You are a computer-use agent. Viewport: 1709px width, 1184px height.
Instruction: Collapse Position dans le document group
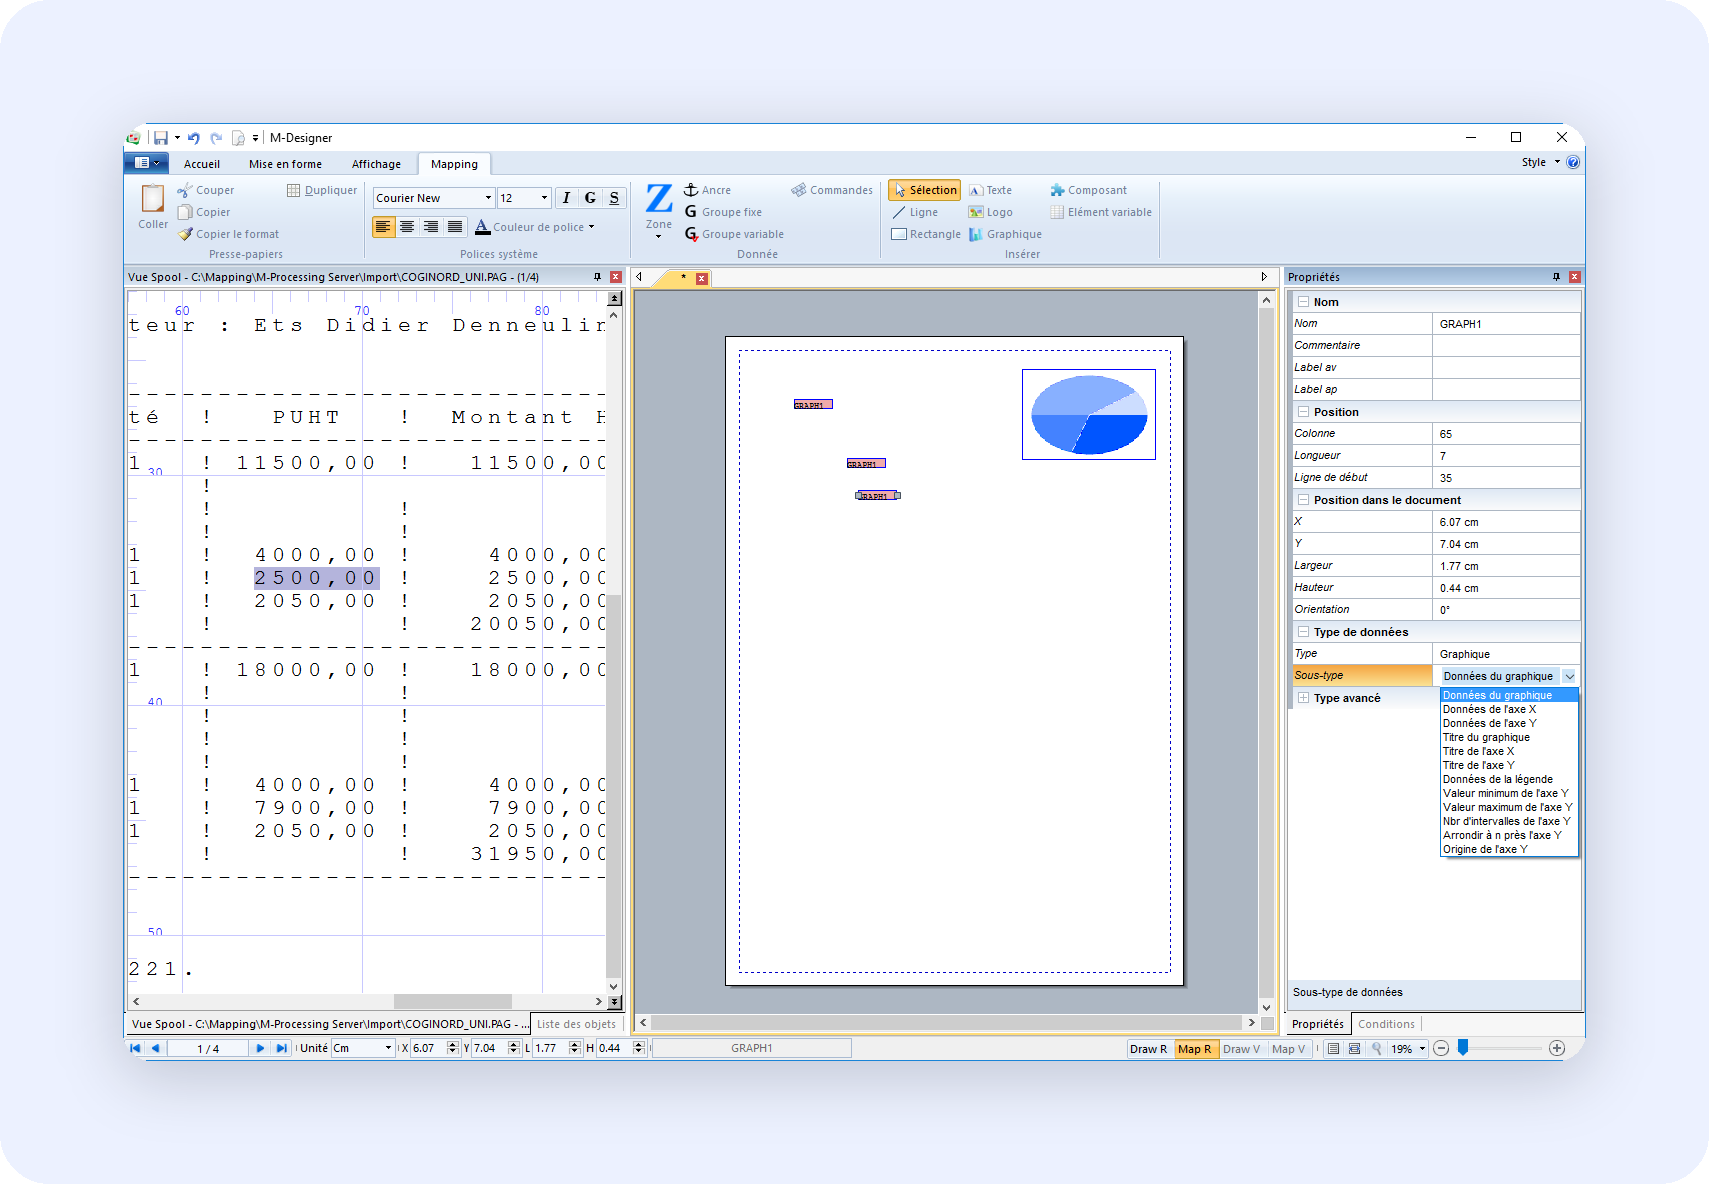(x=1303, y=500)
